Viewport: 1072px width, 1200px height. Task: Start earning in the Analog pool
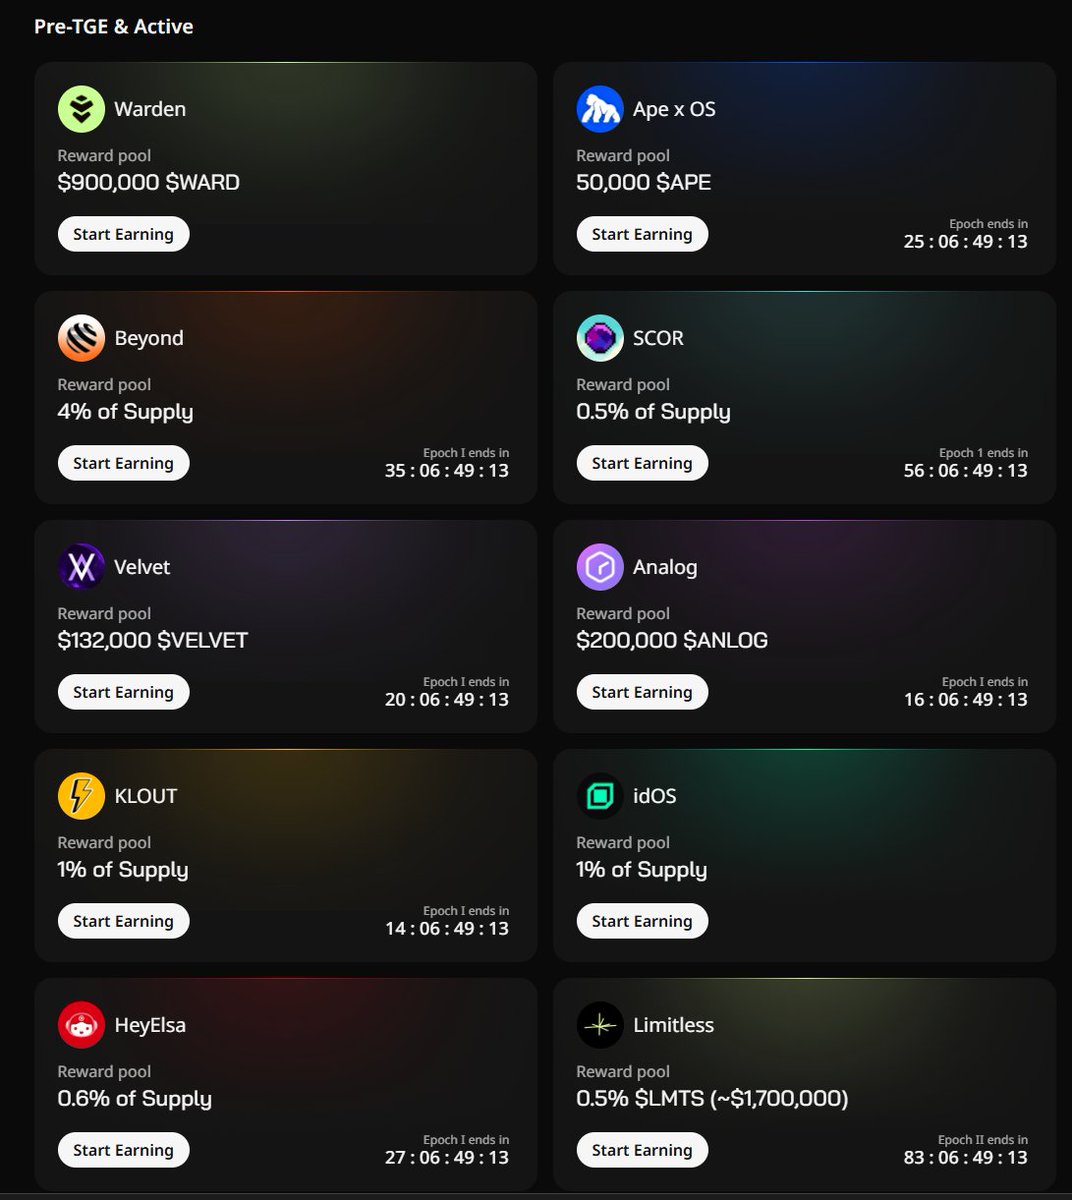coord(642,692)
